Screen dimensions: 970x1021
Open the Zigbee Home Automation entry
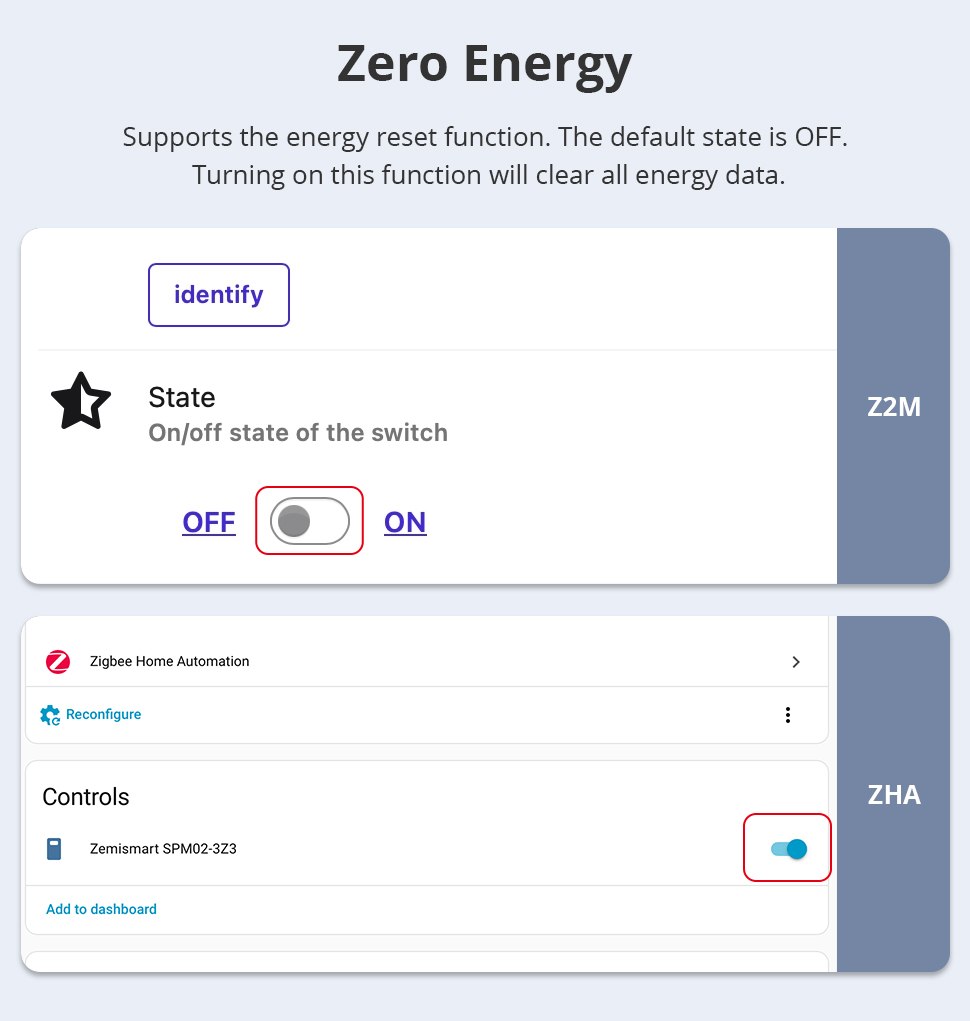pos(169,661)
